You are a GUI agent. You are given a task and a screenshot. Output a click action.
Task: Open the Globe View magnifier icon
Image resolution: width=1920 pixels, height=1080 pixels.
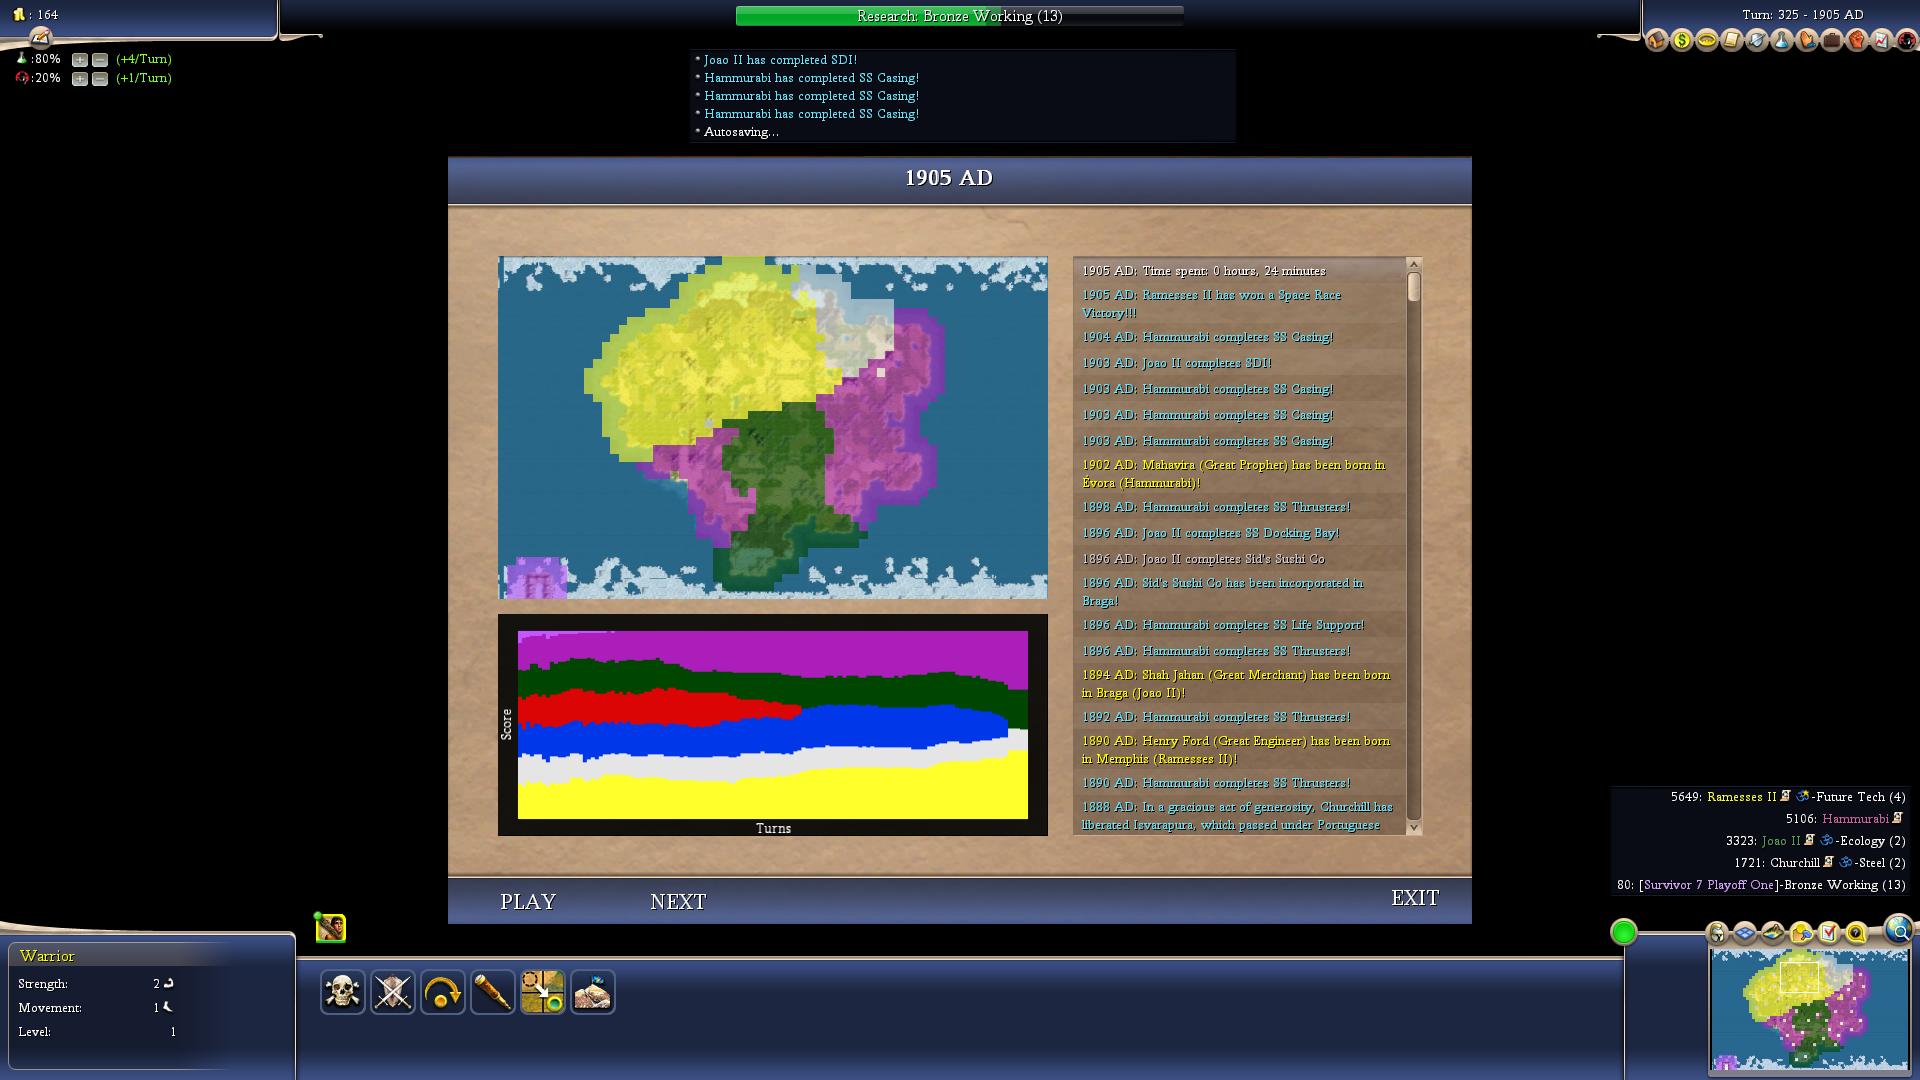pos(1899,929)
